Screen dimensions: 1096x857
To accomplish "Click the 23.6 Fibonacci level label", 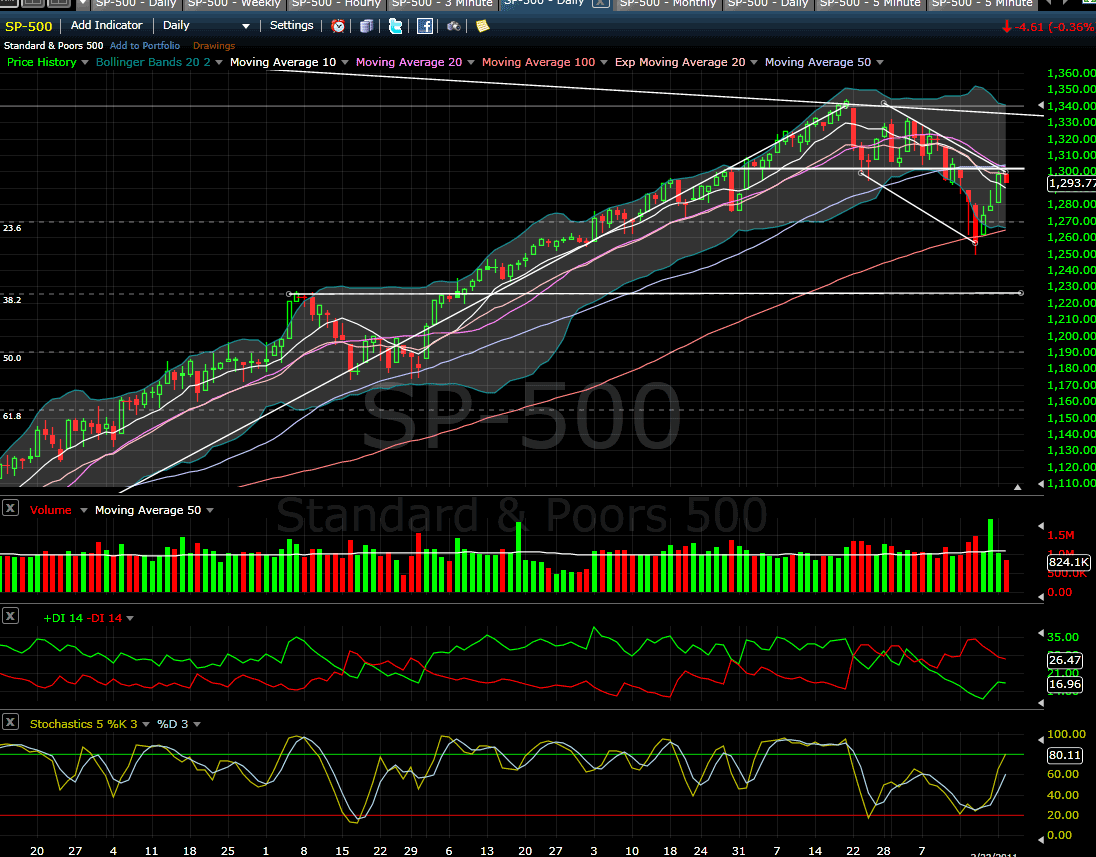I will (12, 228).
